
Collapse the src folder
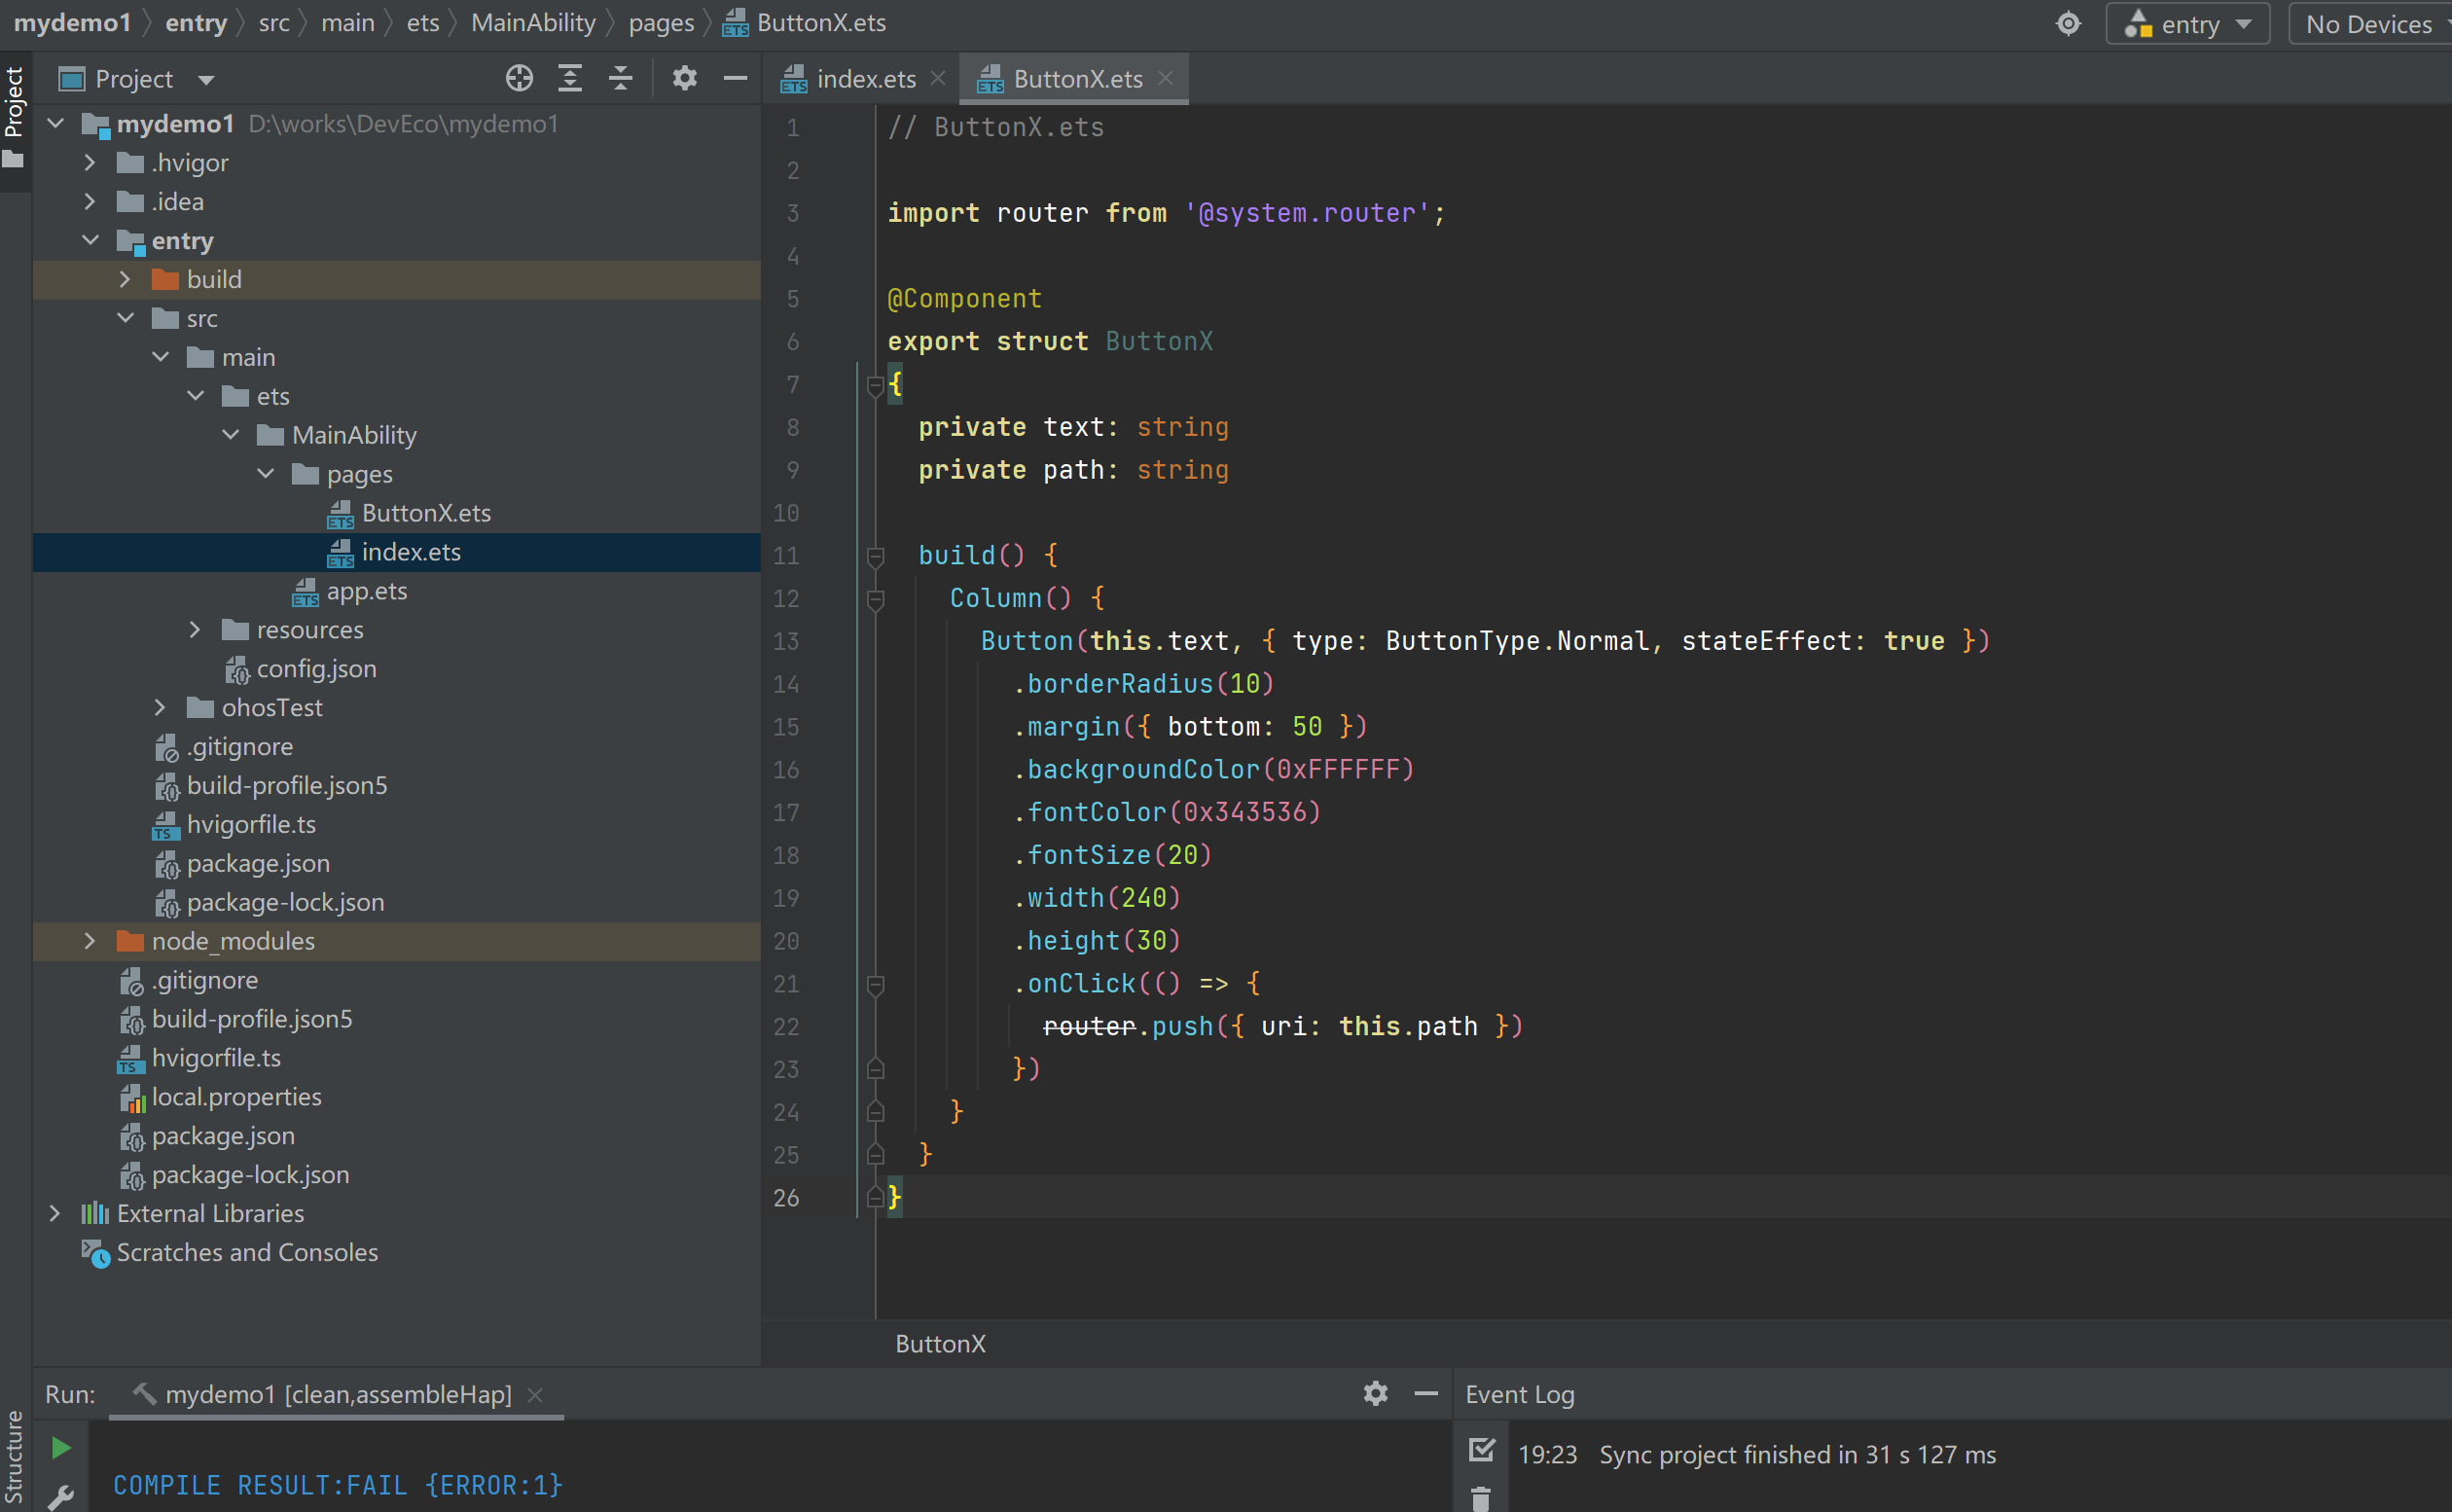(x=125, y=318)
